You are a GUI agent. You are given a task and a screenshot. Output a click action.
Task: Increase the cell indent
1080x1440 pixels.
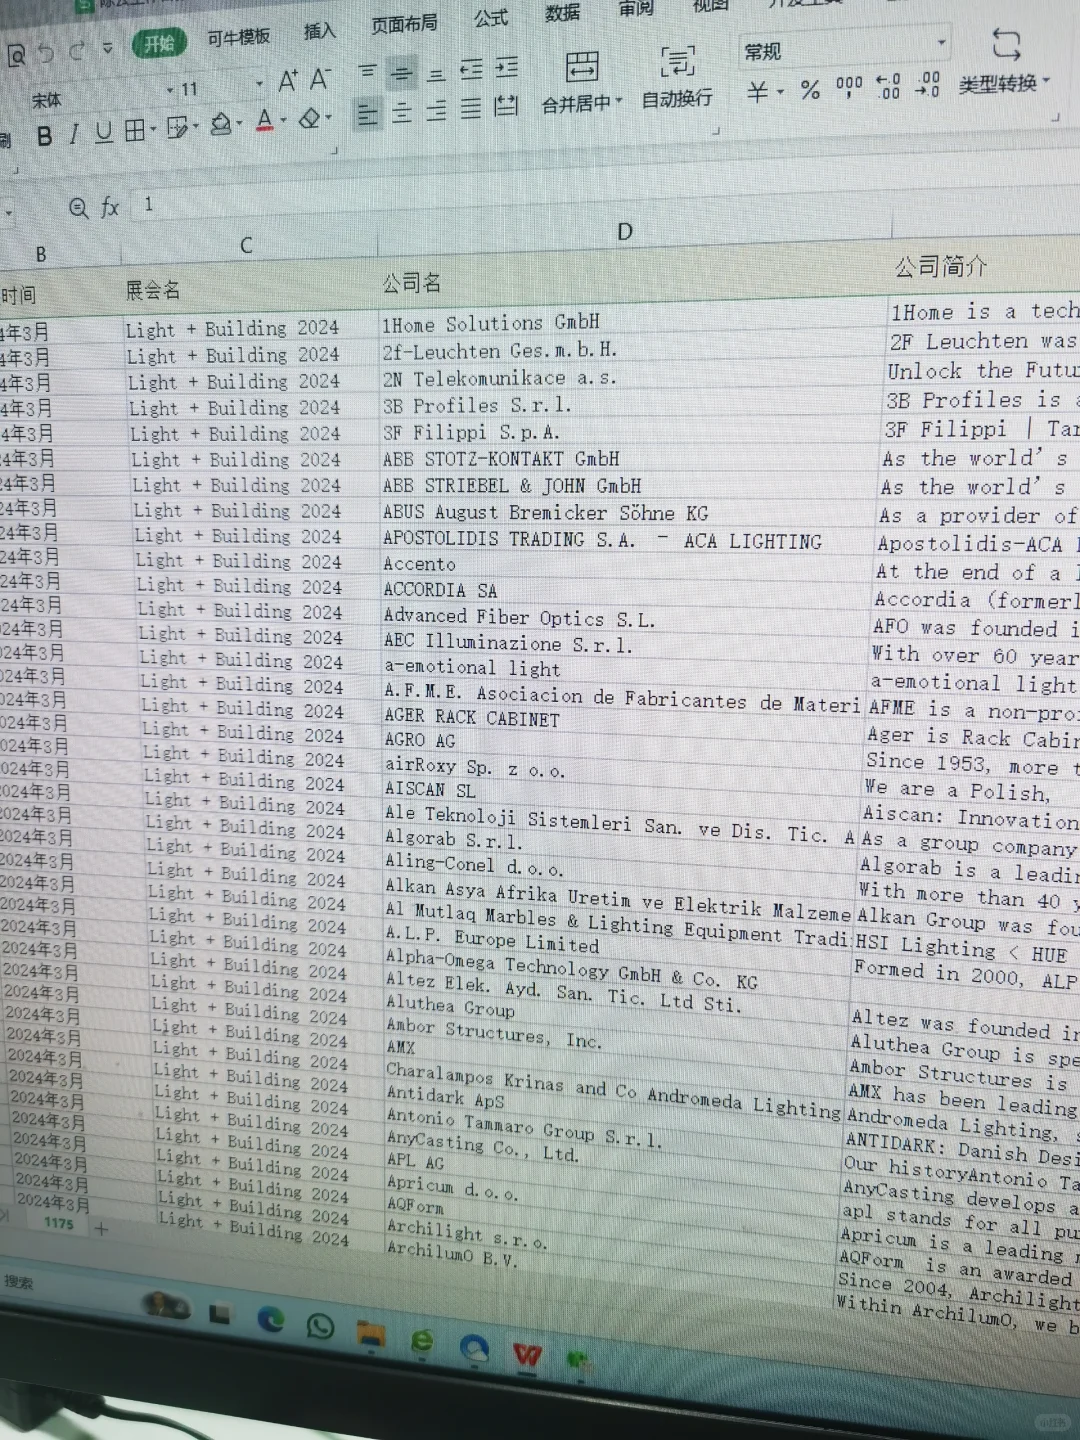pyautogui.click(x=507, y=68)
